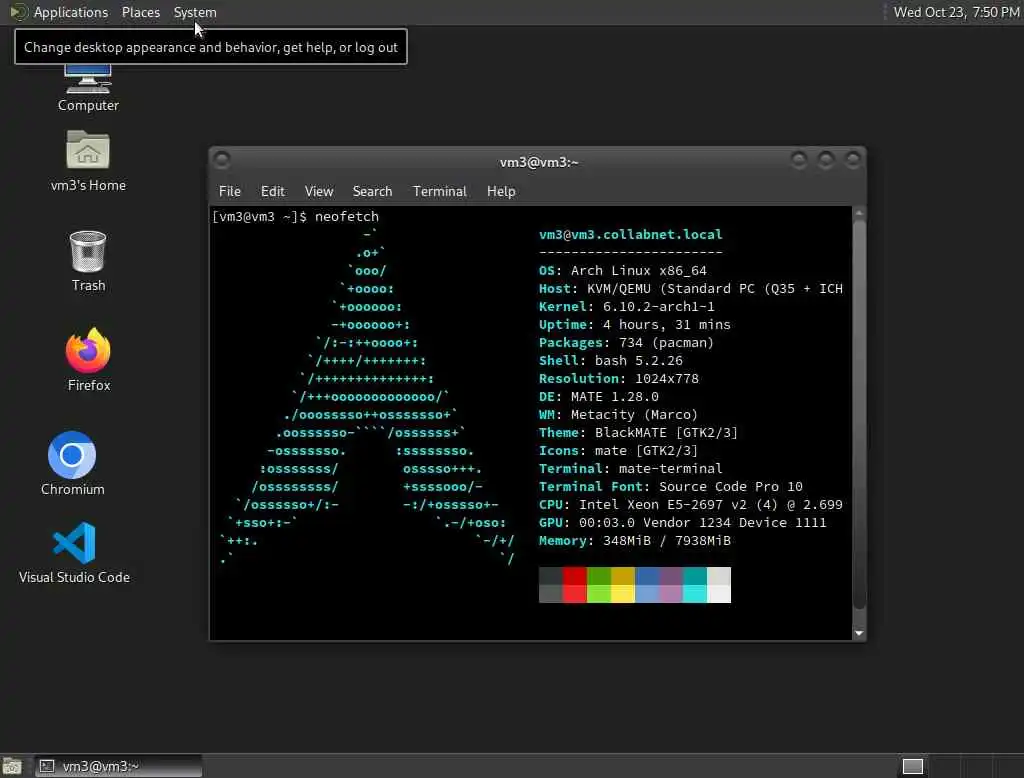
Task: Click the vm3@vm3:~ taskbar button
Action: point(118,766)
